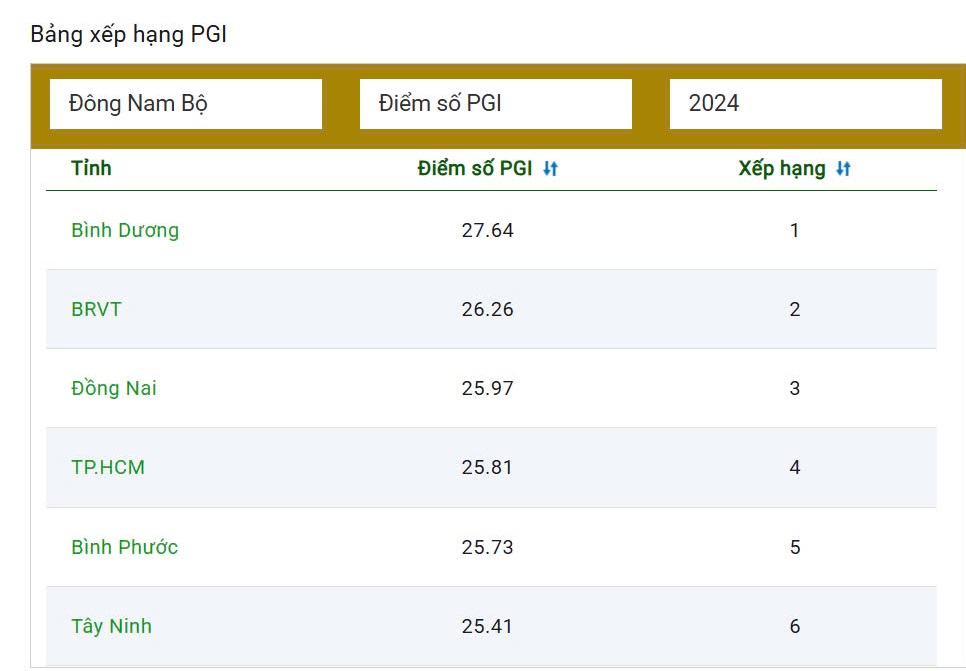The height and width of the screenshot is (671, 966).
Task: Click rank 1 in the Xếp hạng column
Action: [794, 230]
